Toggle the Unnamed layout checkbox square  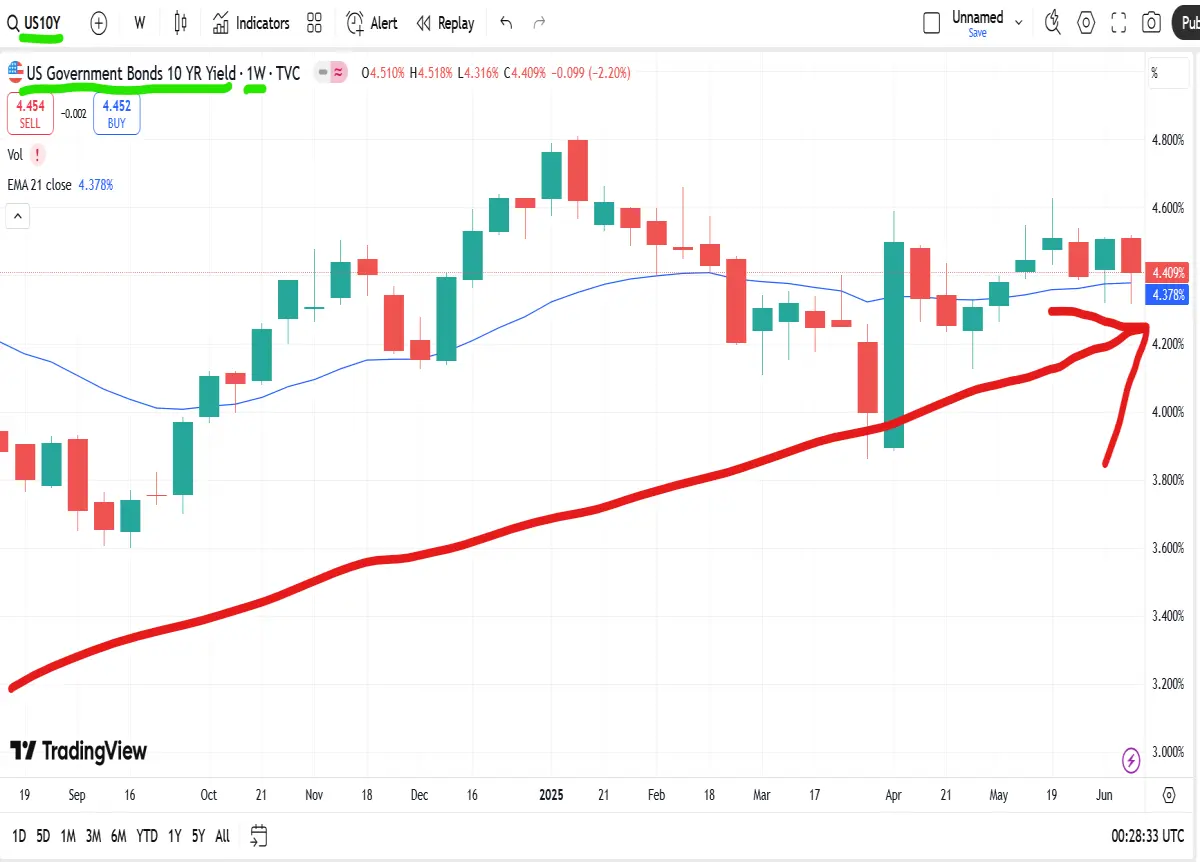click(931, 23)
